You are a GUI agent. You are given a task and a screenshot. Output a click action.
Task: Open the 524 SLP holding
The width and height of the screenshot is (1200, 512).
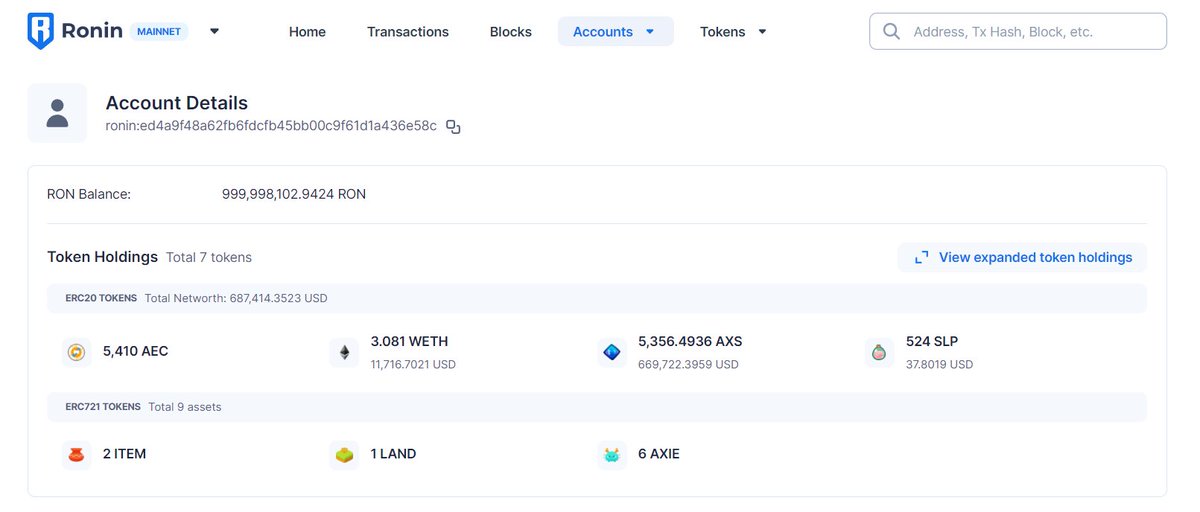coord(932,342)
